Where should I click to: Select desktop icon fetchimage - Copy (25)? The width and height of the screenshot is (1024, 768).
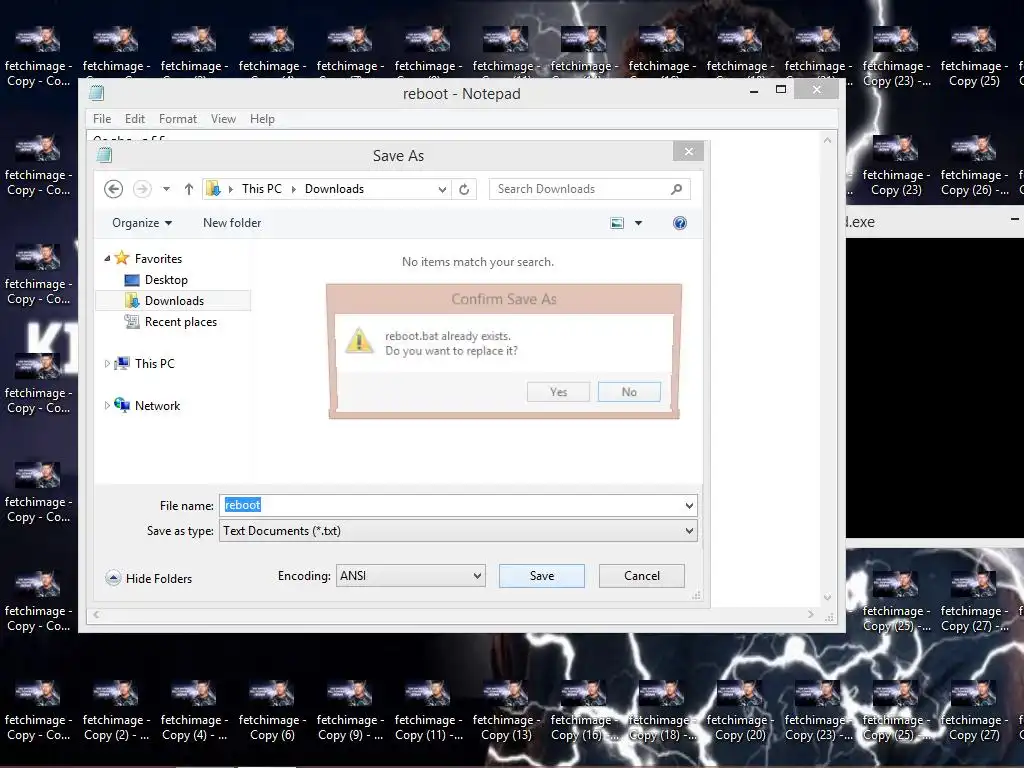[974, 56]
